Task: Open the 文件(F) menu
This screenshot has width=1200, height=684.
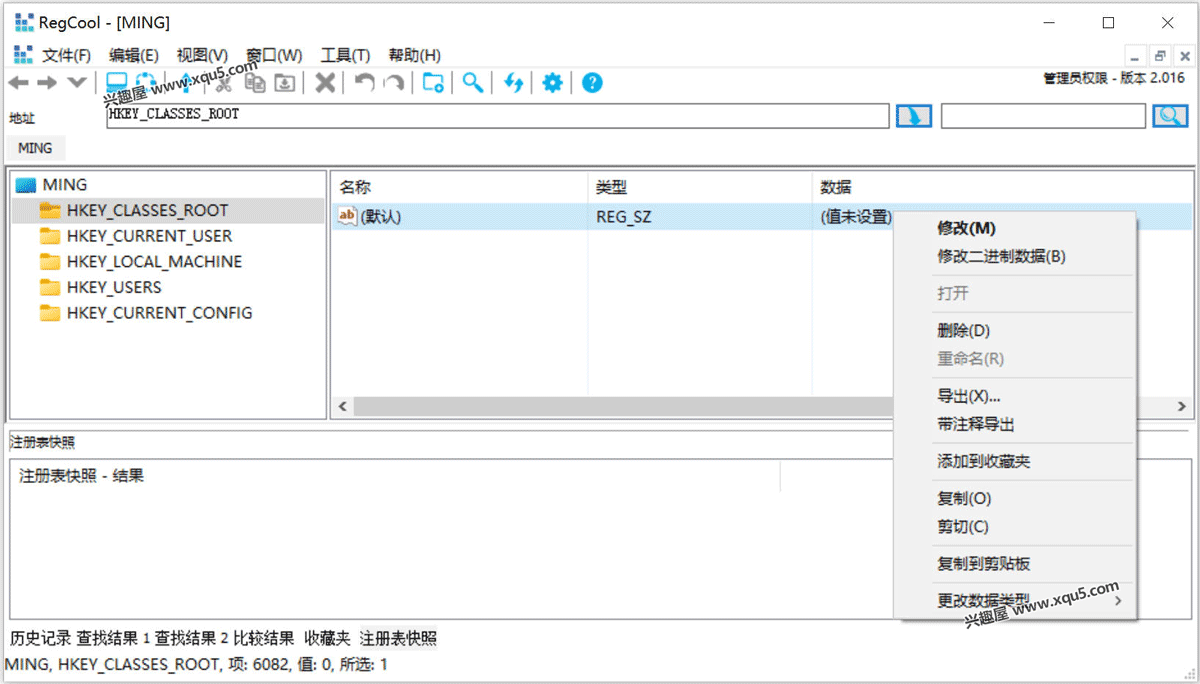Action: (66, 56)
